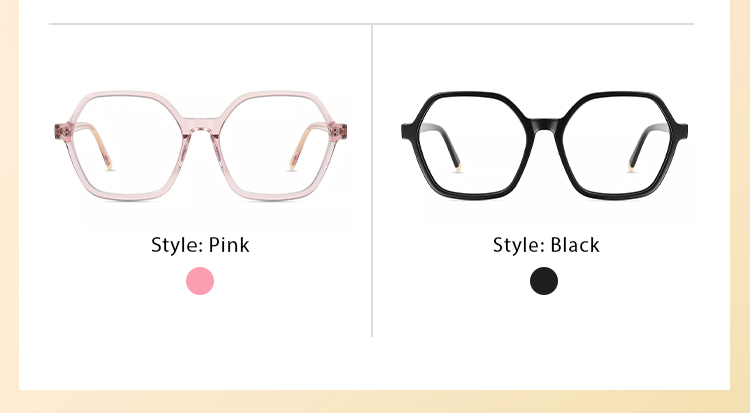Select the pink color swatch
The height and width of the screenshot is (413, 750).
200,281
